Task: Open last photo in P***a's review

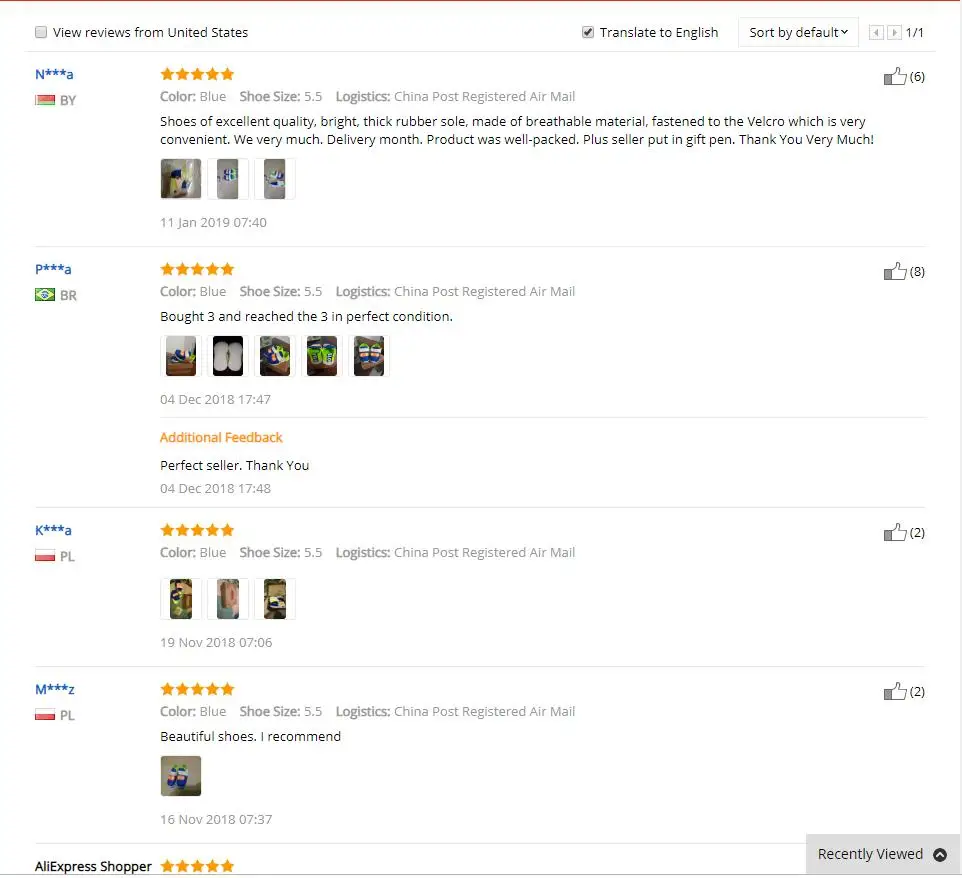Action: (369, 356)
